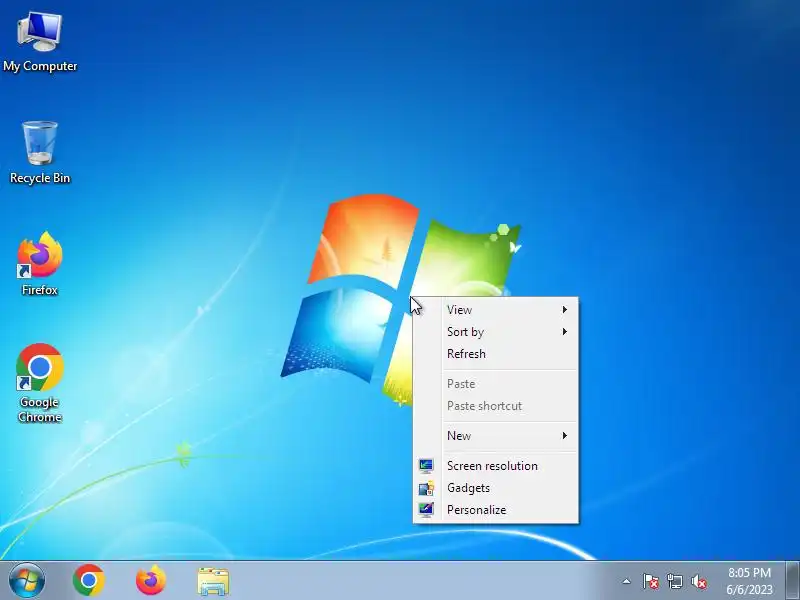Open Gadgets from the context menu

coord(495,488)
